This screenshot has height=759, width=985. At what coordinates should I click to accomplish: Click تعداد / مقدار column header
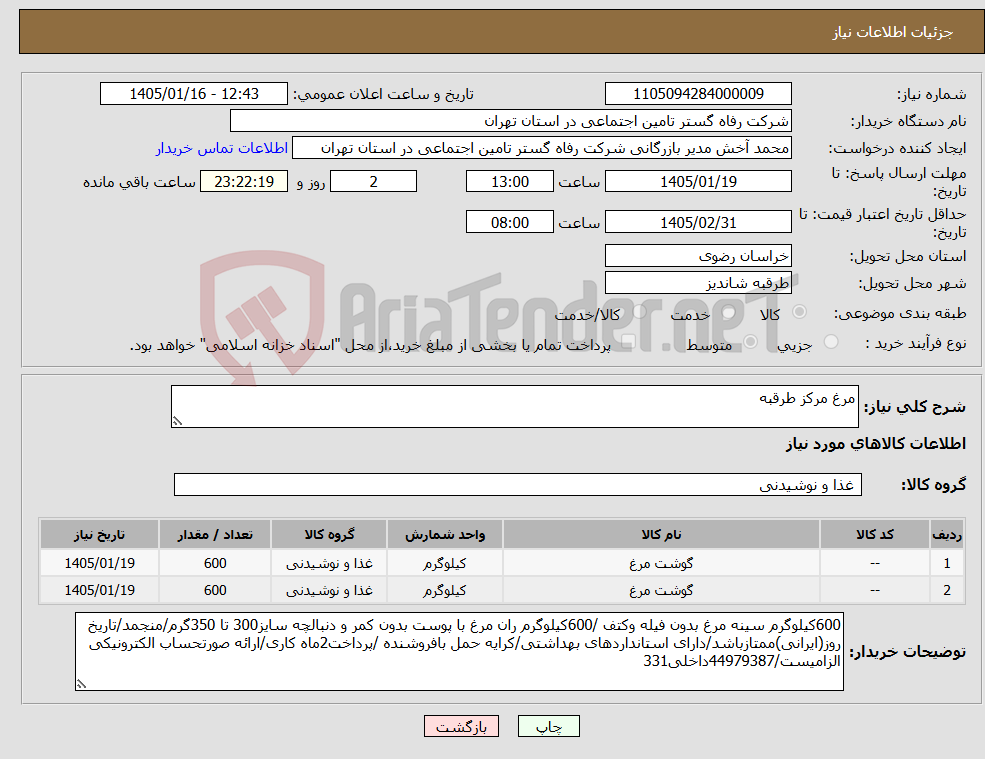(x=215, y=534)
